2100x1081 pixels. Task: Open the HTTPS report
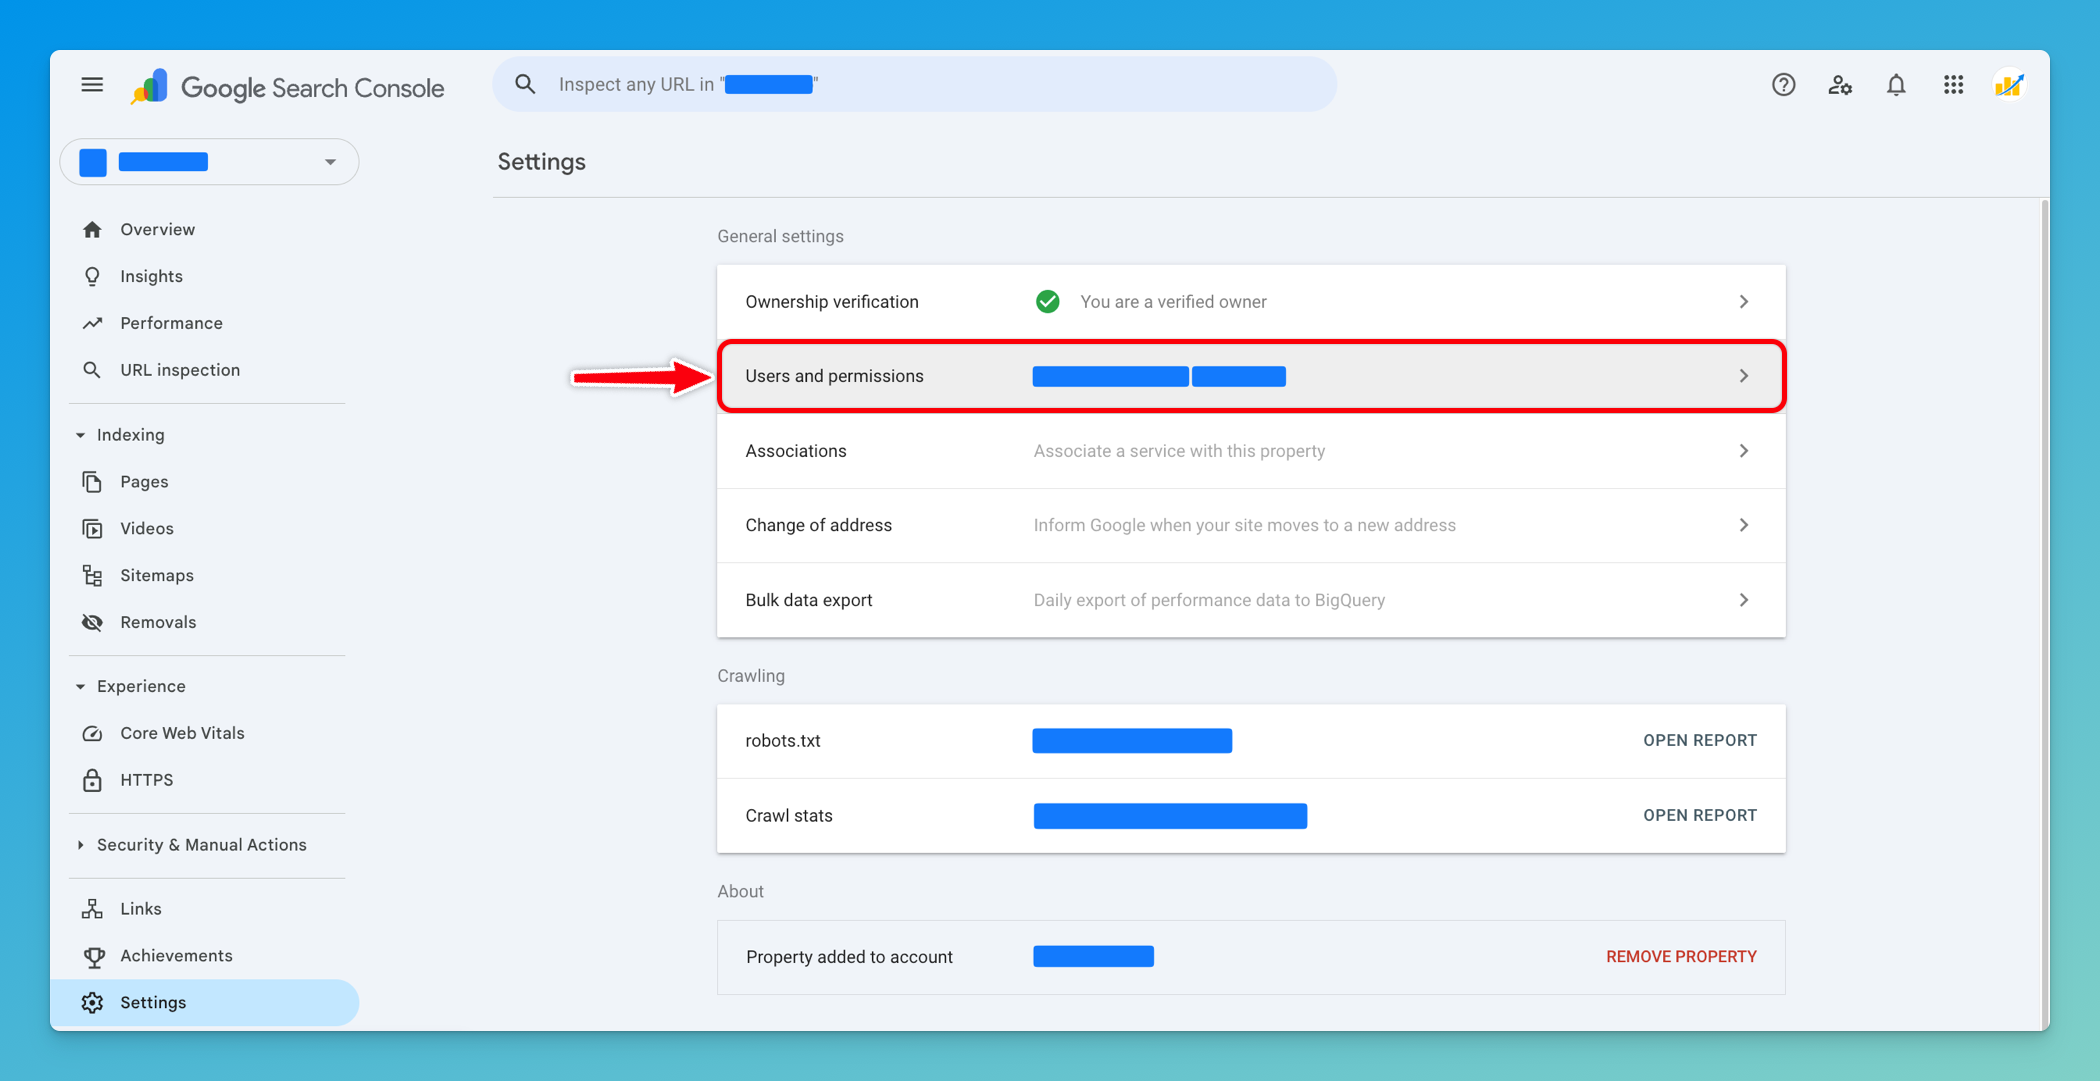point(146,779)
